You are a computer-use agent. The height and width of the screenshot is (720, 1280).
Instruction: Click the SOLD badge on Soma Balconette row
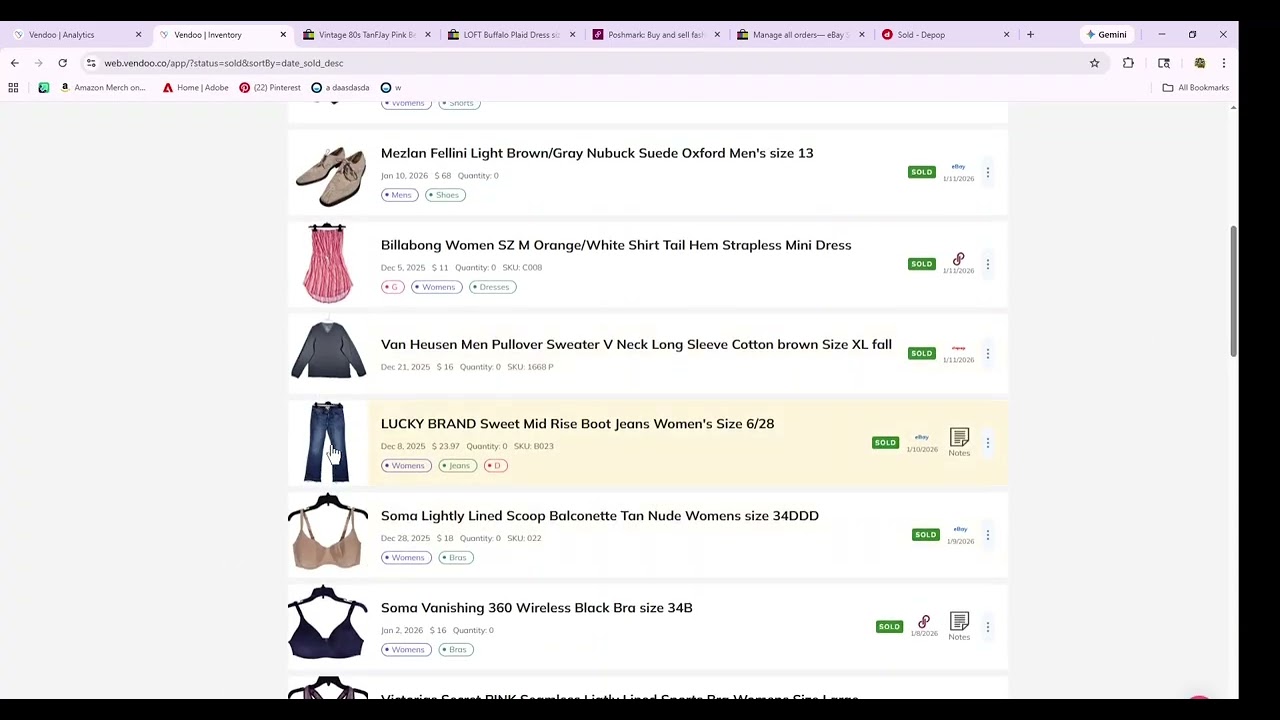[x=926, y=535]
